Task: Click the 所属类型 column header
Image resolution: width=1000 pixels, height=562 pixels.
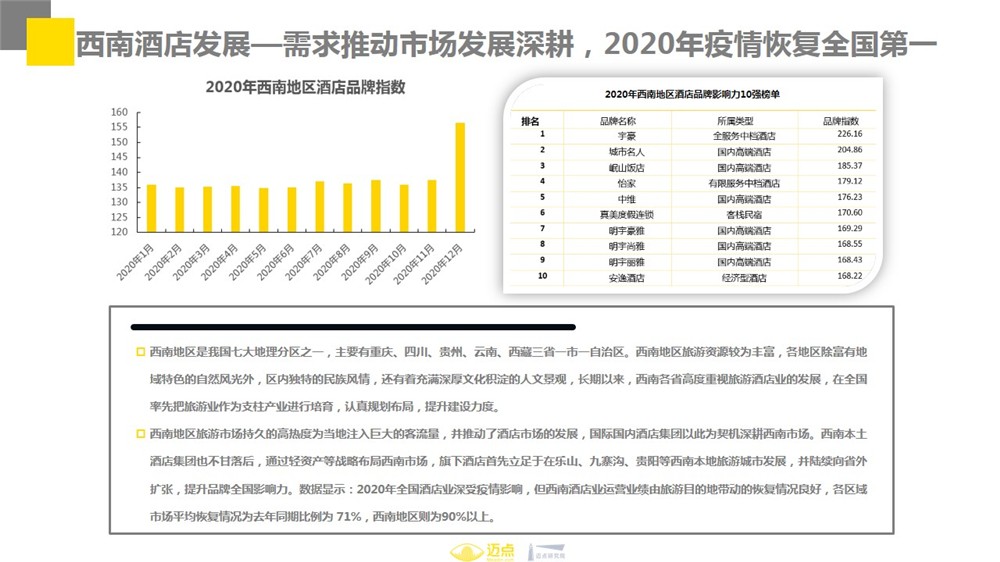Action: (x=745, y=120)
